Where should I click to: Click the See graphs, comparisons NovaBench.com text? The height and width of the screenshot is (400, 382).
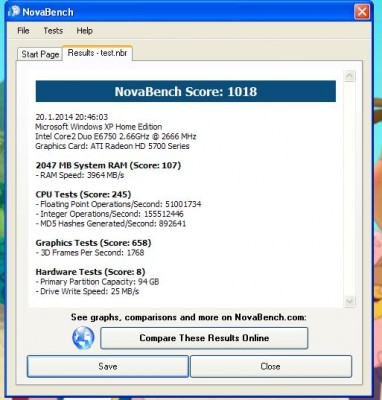189,317
